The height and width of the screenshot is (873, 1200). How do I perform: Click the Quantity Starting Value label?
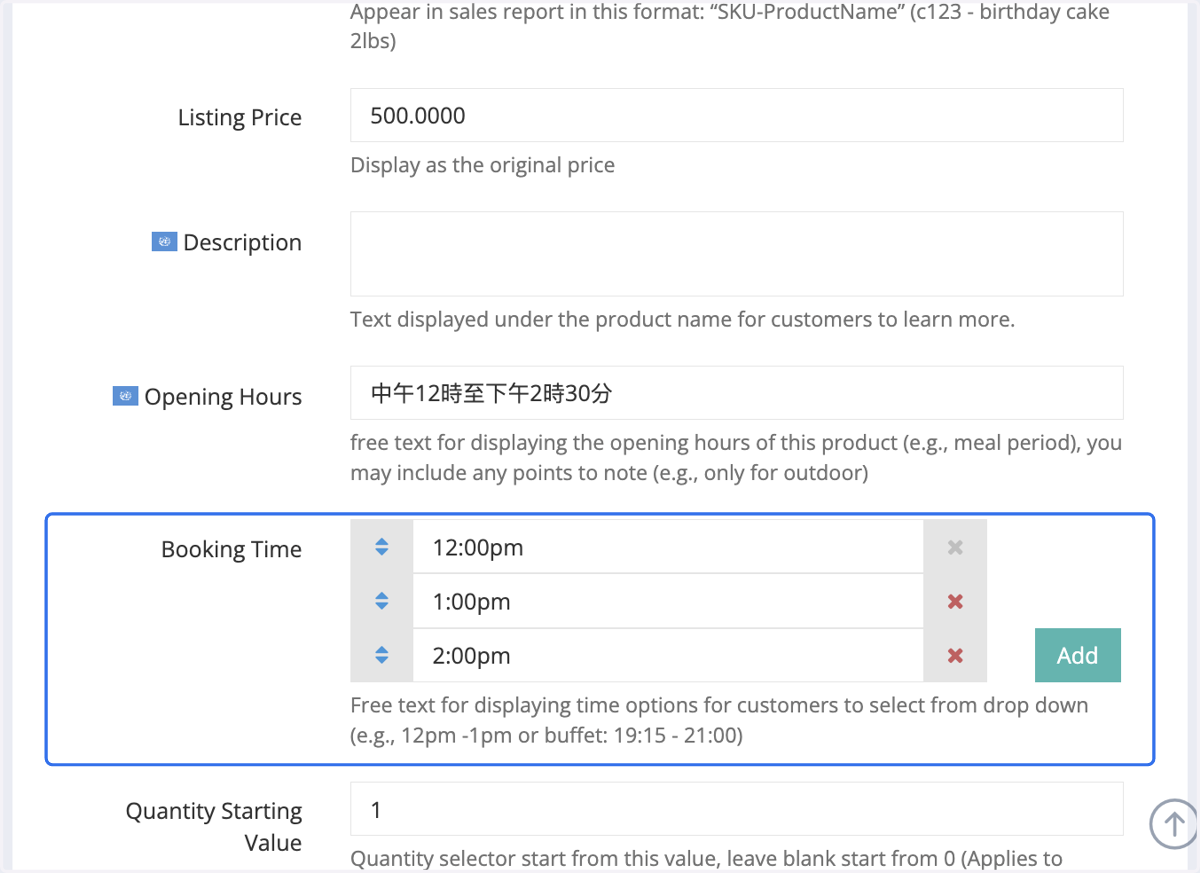pos(214,826)
